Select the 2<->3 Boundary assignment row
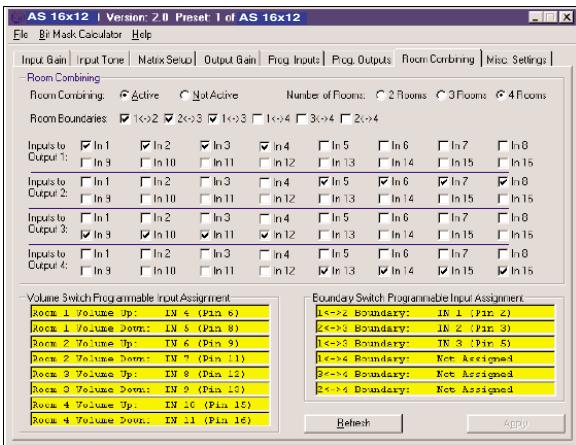The height and width of the screenshot is (445, 576). (435, 328)
